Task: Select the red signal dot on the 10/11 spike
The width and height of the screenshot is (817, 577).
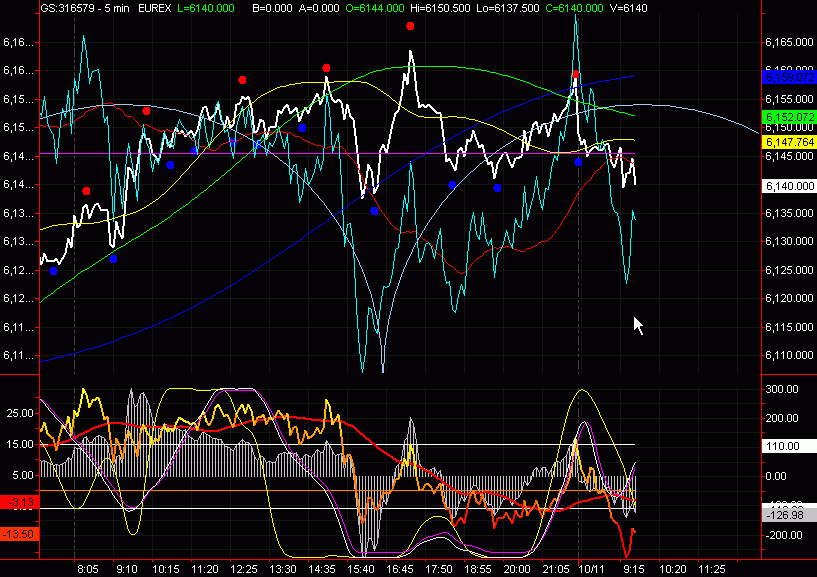Action: coord(575,74)
